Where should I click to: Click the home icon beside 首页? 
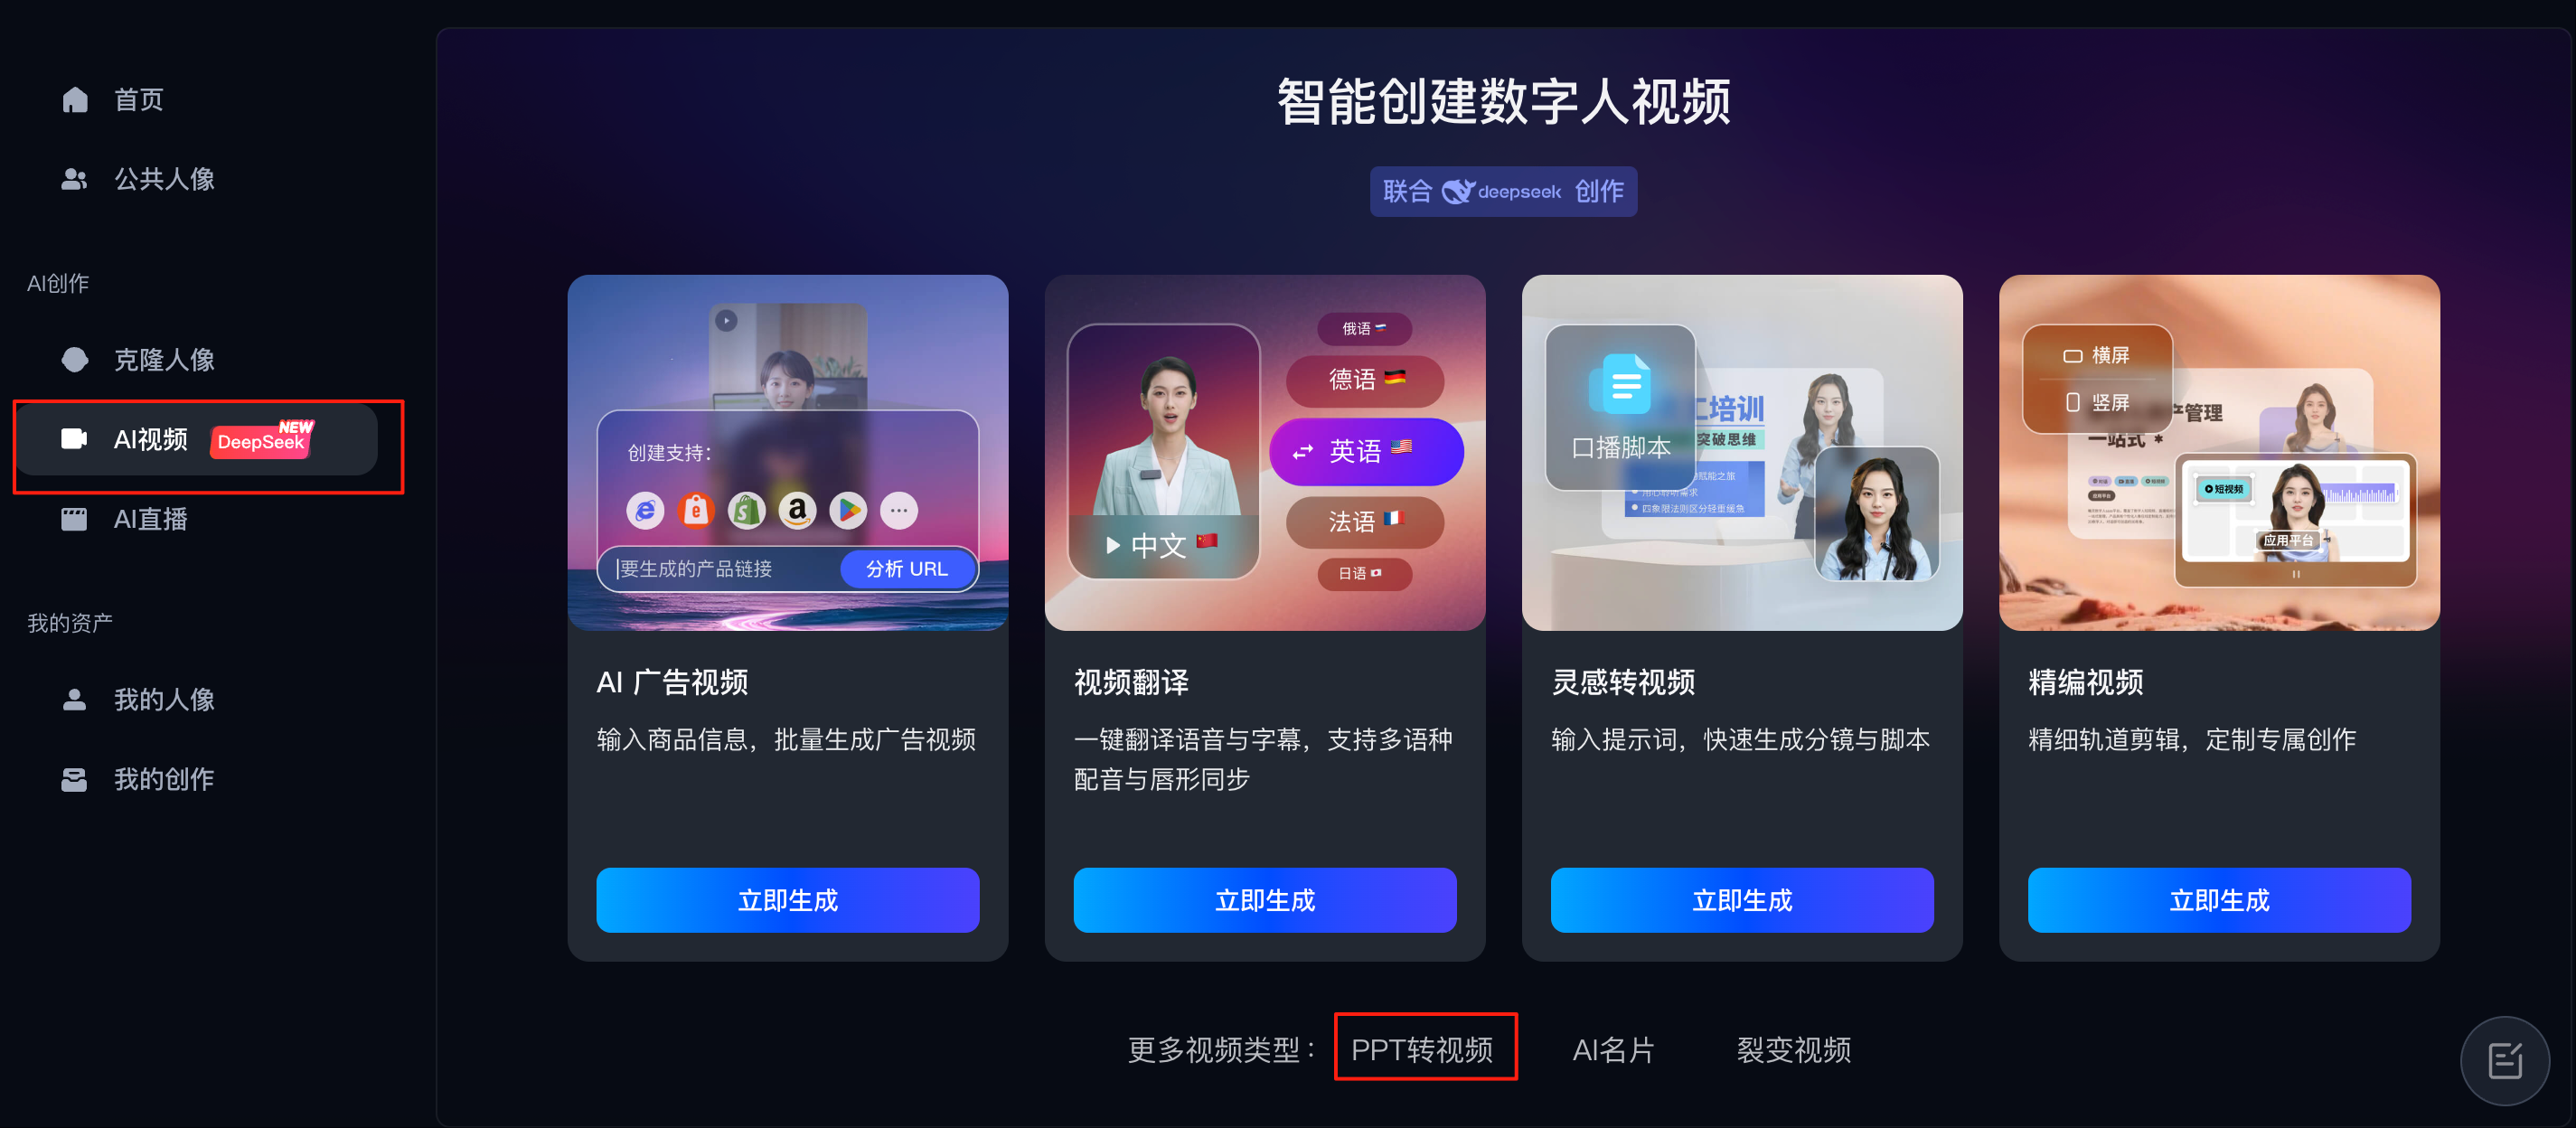(75, 99)
